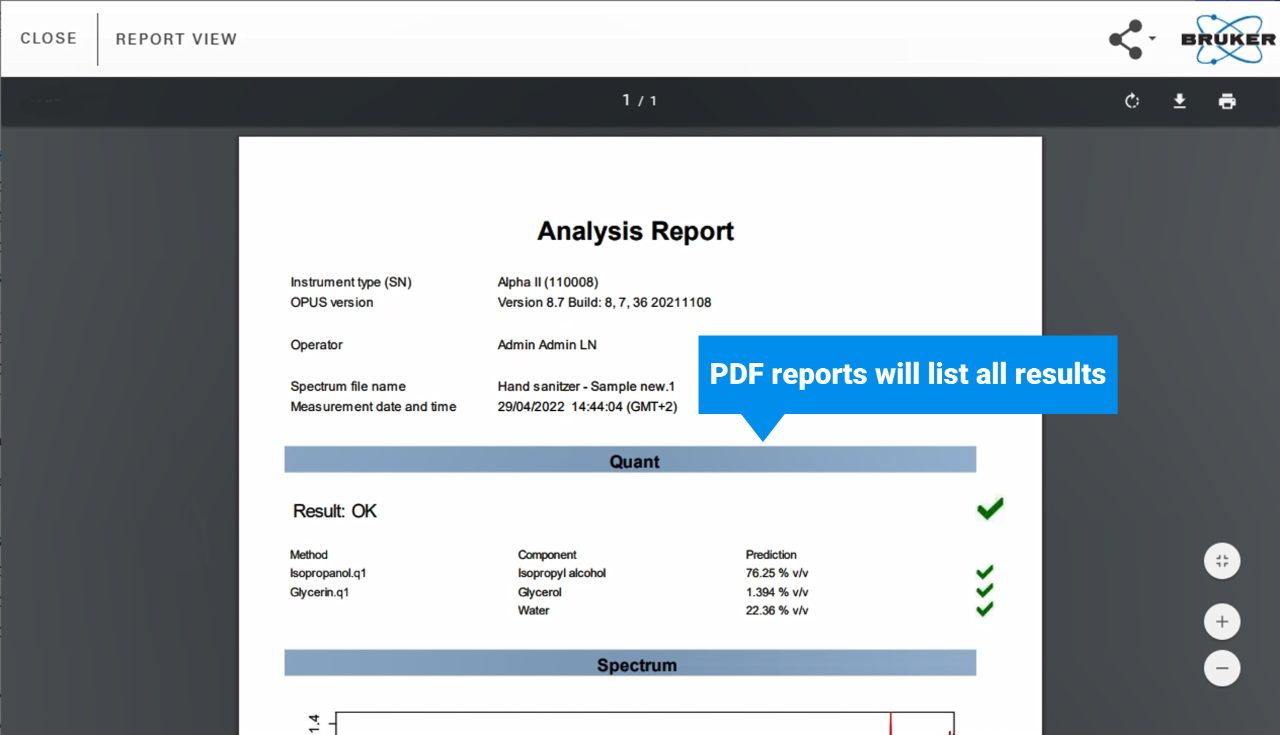The height and width of the screenshot is (735, 1280).
Task: Click the page number field
Action: [x=627, y=100]
